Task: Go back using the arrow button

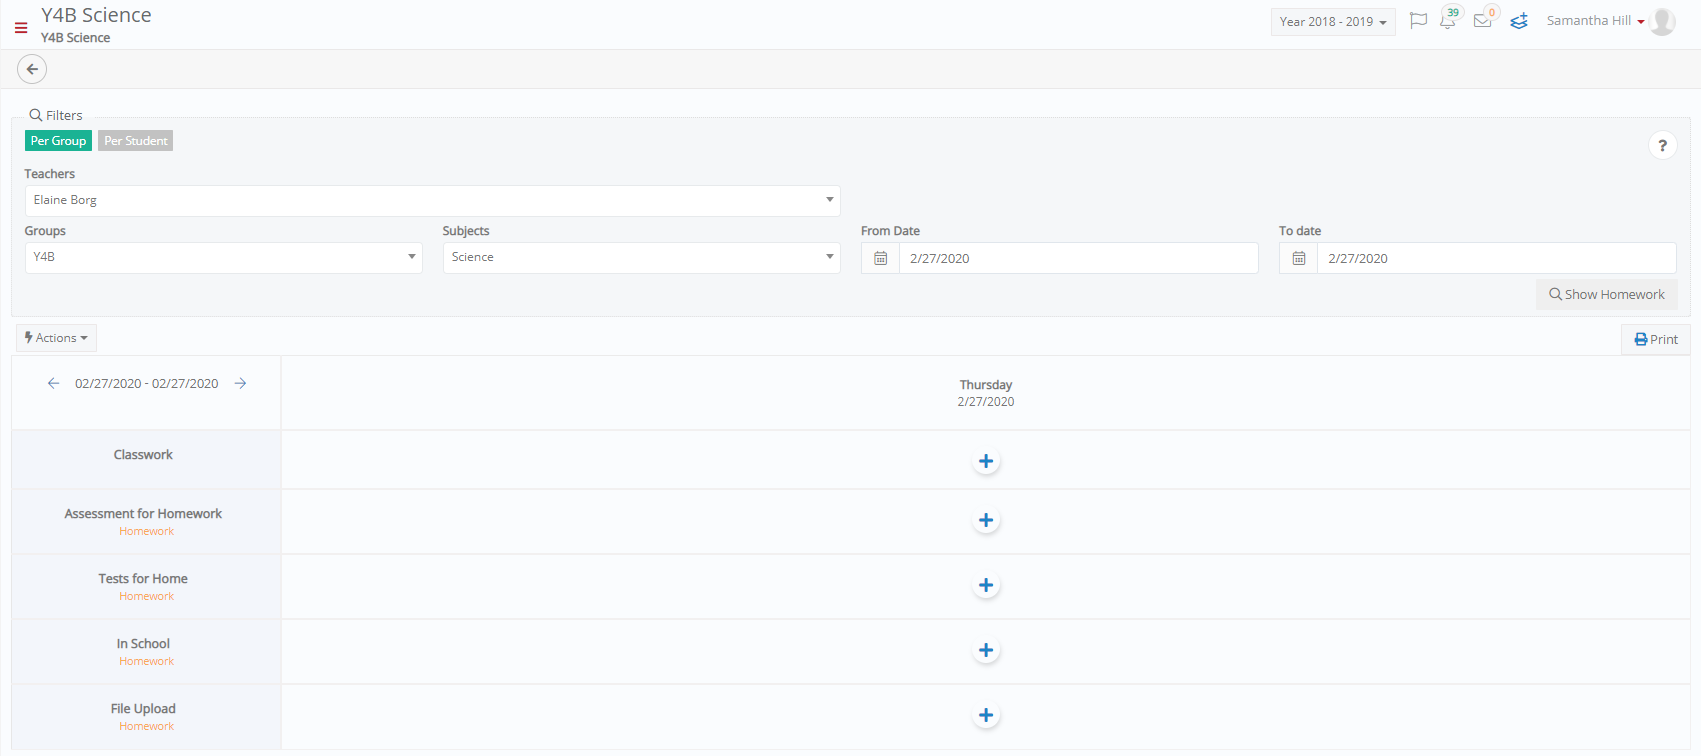Action: tap(32, 69)
